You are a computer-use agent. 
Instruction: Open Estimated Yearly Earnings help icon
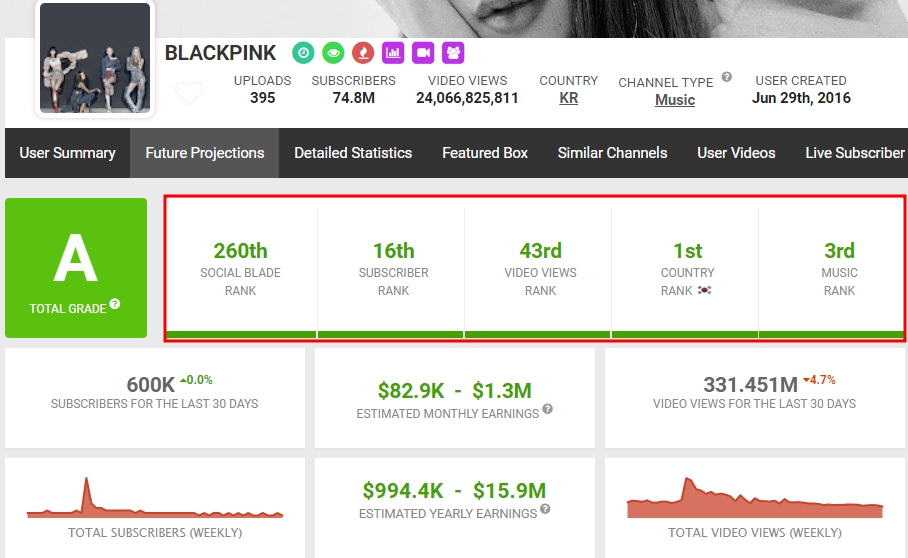click(545, 509)
